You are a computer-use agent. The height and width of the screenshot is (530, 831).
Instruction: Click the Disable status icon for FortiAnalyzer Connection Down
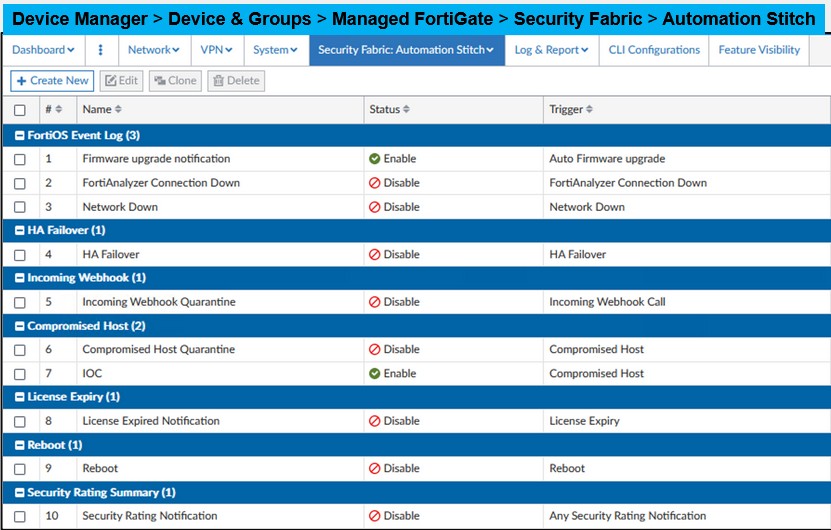pyautogui.click(x=375, y=183)
